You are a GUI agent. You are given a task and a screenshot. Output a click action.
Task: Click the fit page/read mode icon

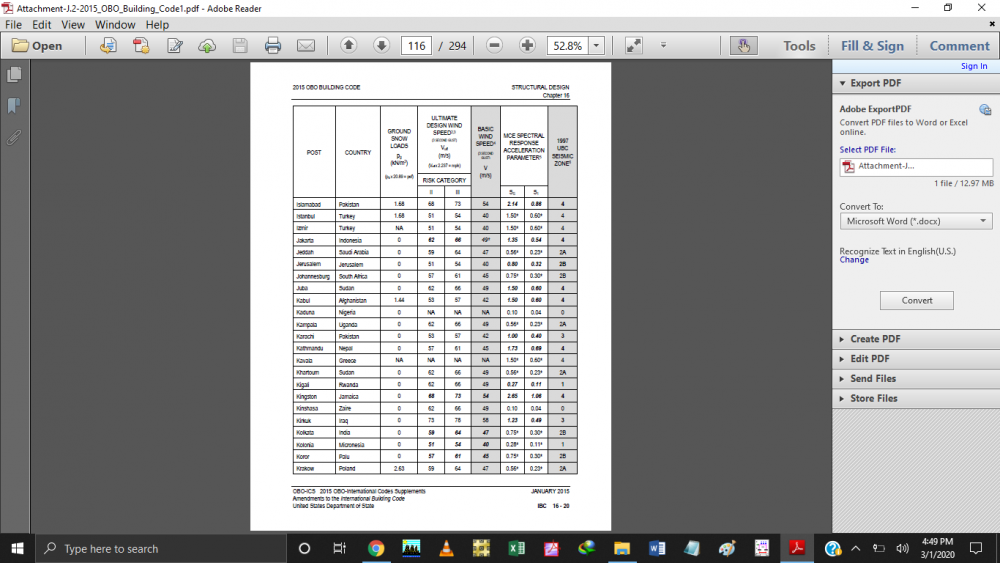click(x=634, y=46)
